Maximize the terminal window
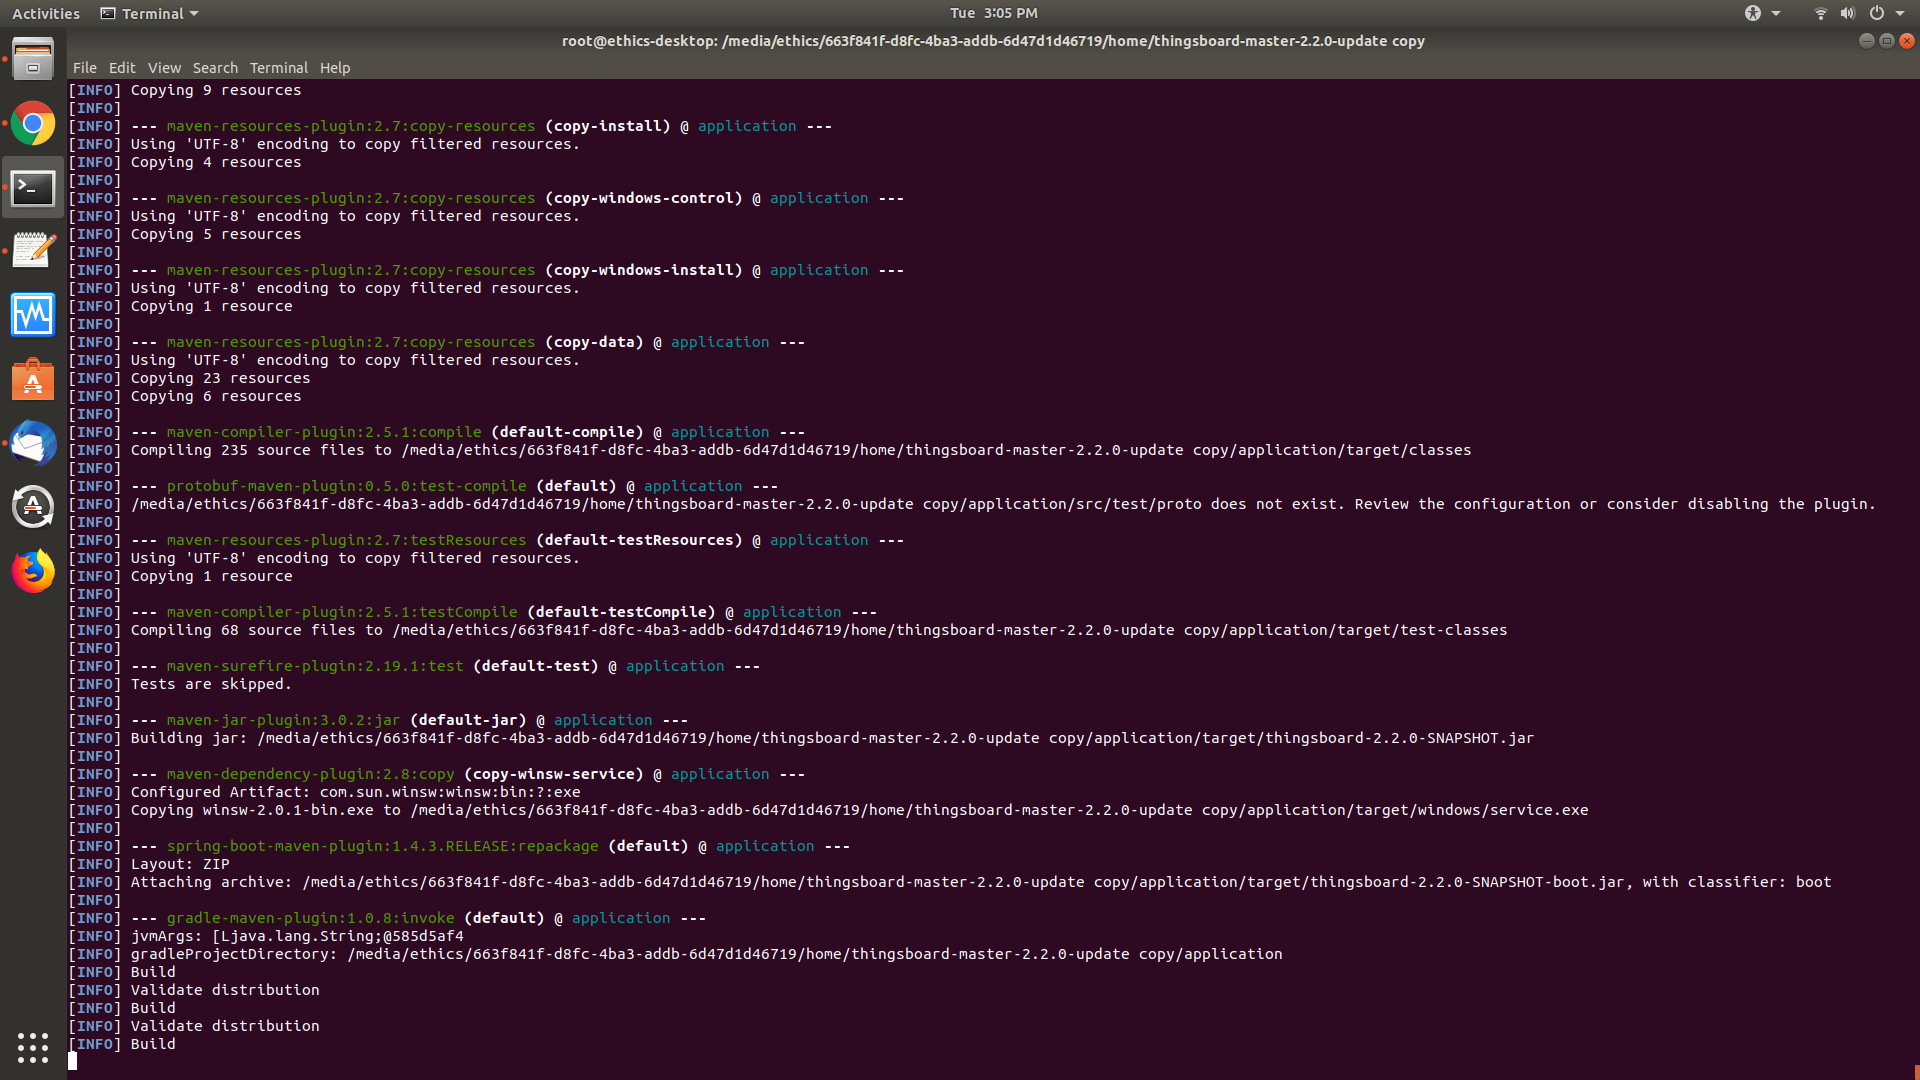The image size is (1920, 1080). 1887,41
